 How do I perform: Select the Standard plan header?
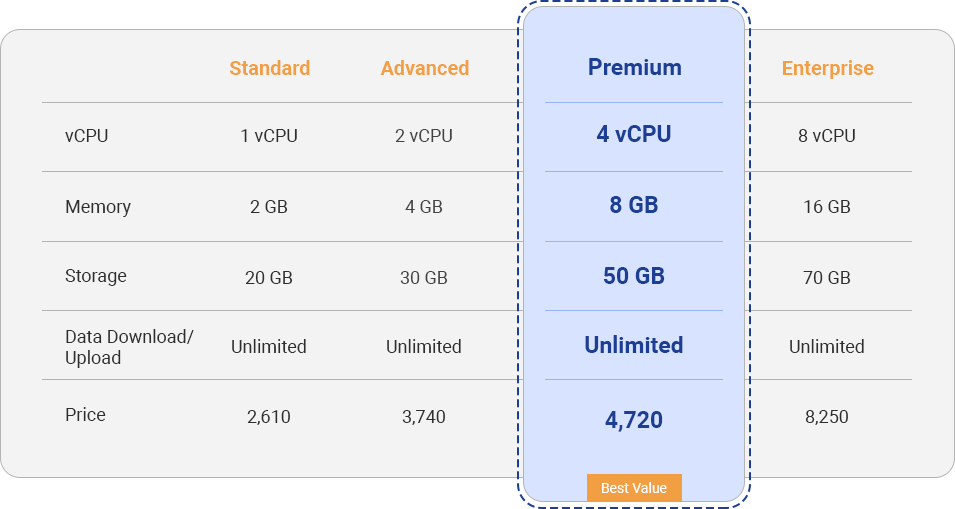click(269, 68)
